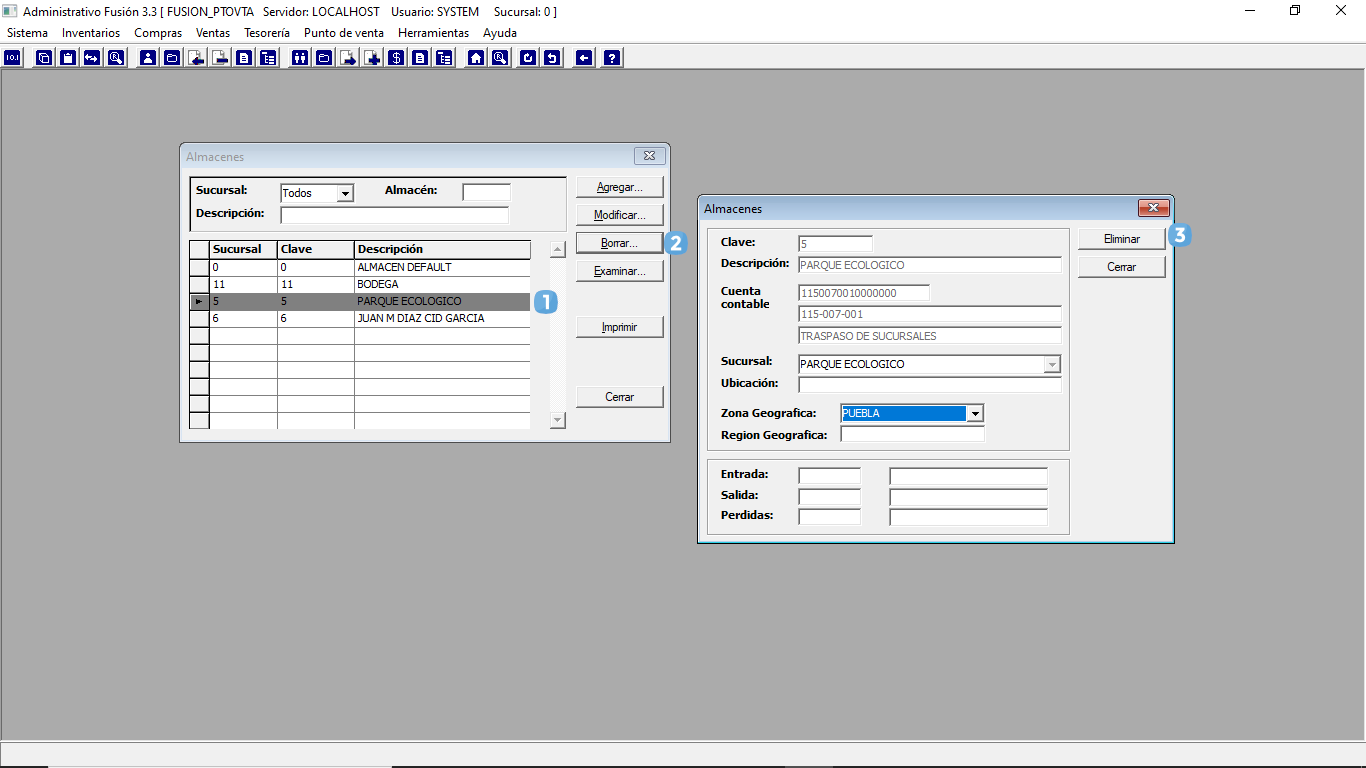Open the Punto de venta menu
Image resolution: width=1366 pixels, height=768 pixels.
[344, 33]
